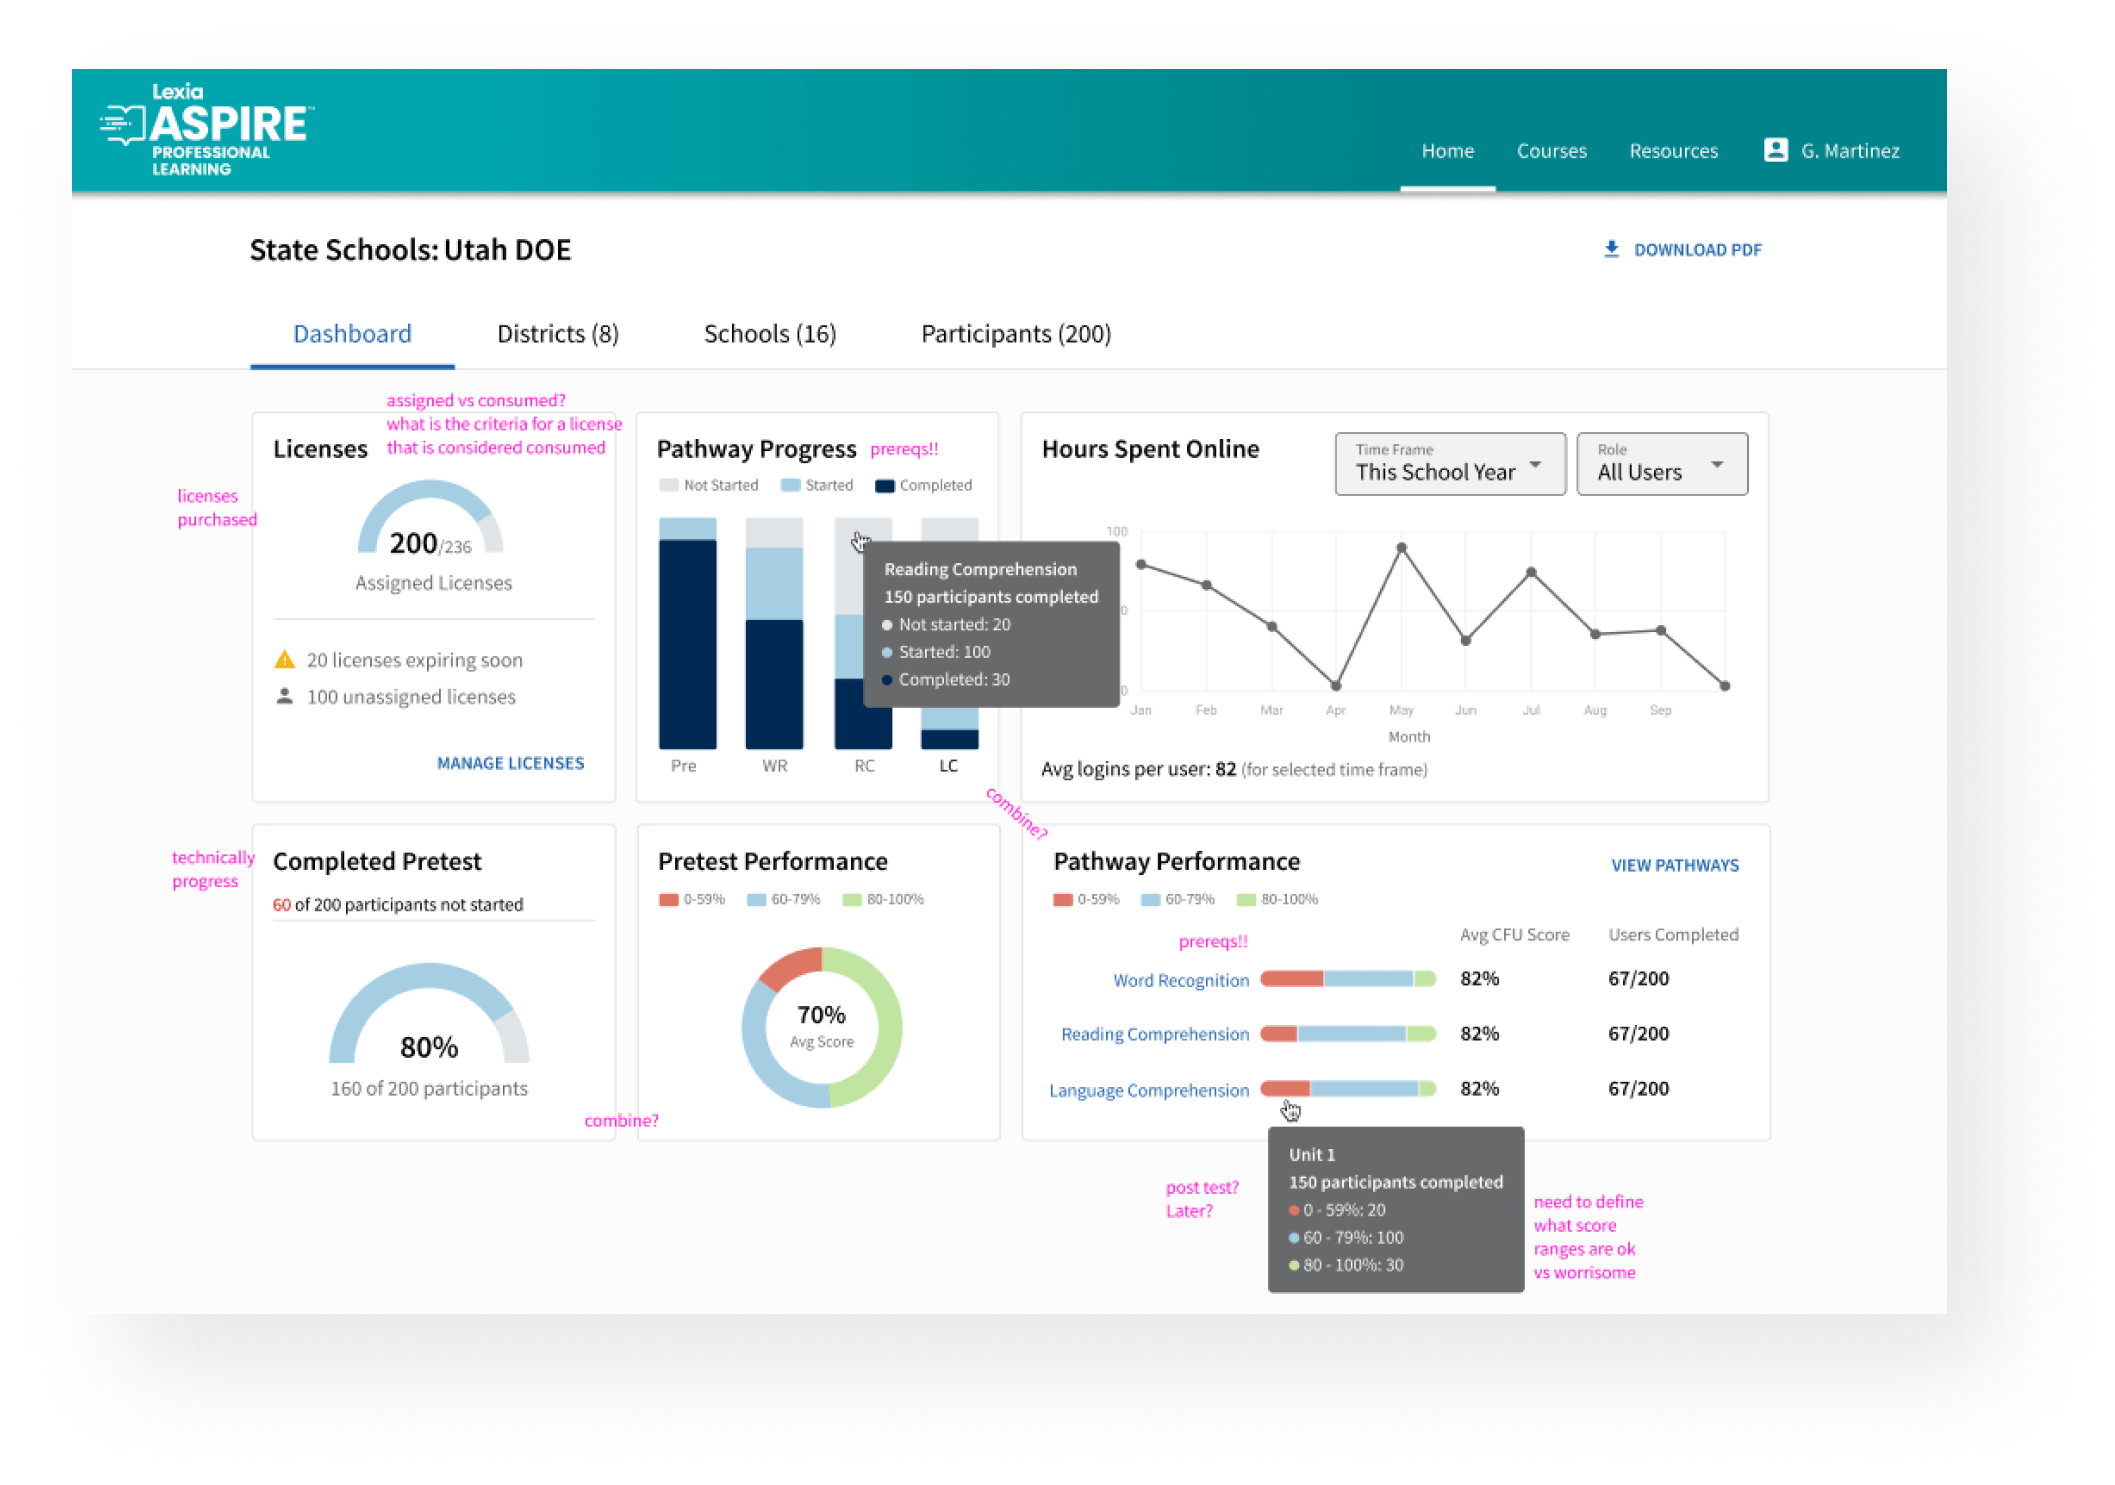Open the Language Comprehension pathway link

click(1149, 1090)
